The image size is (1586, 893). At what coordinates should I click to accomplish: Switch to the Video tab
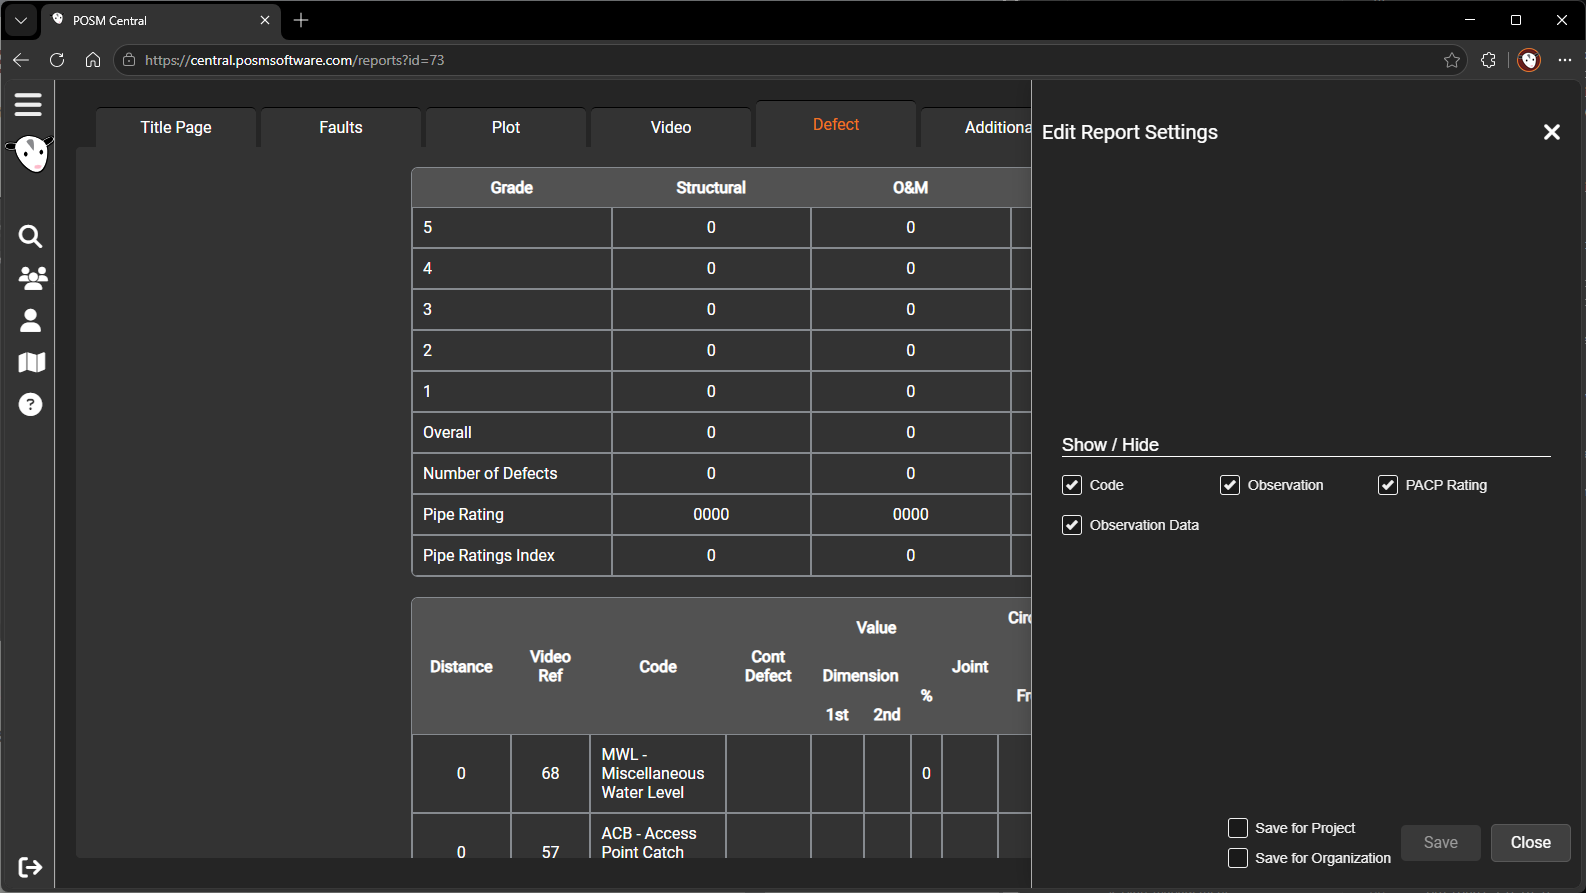coord(671,127)
